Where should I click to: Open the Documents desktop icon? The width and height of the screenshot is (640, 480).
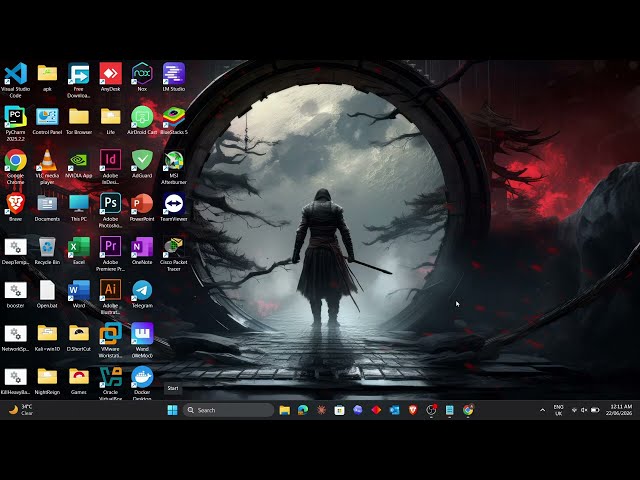pos(47,207)
